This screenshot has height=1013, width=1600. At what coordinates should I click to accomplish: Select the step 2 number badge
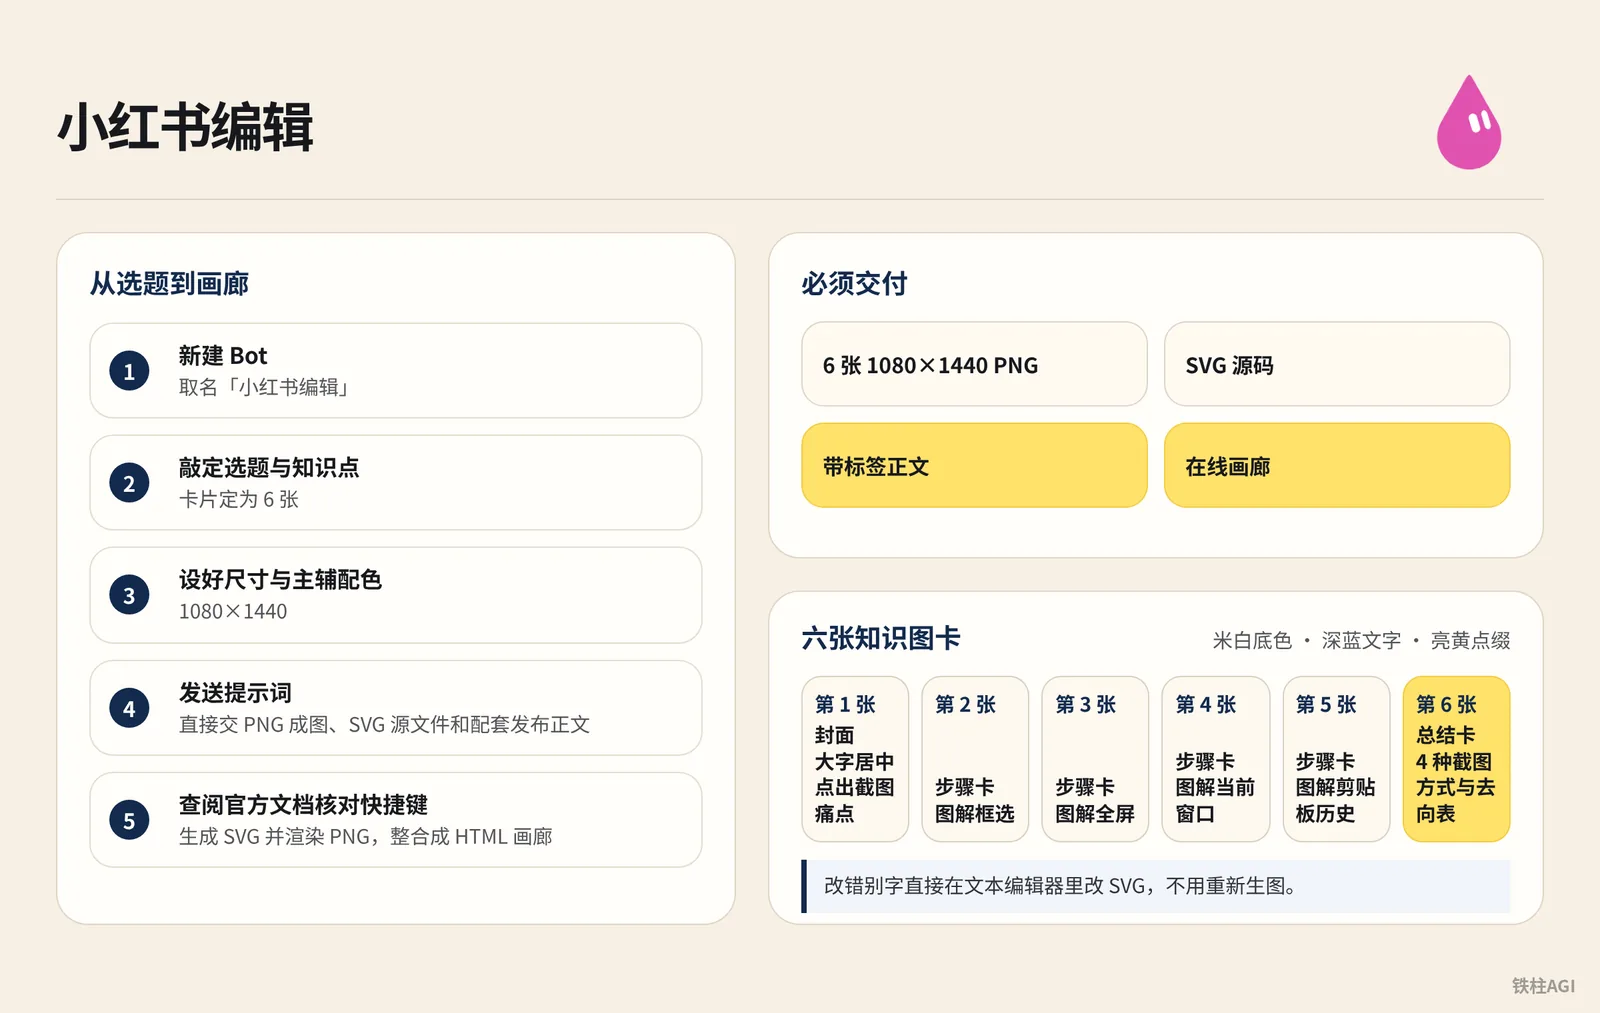pos(129,483)
